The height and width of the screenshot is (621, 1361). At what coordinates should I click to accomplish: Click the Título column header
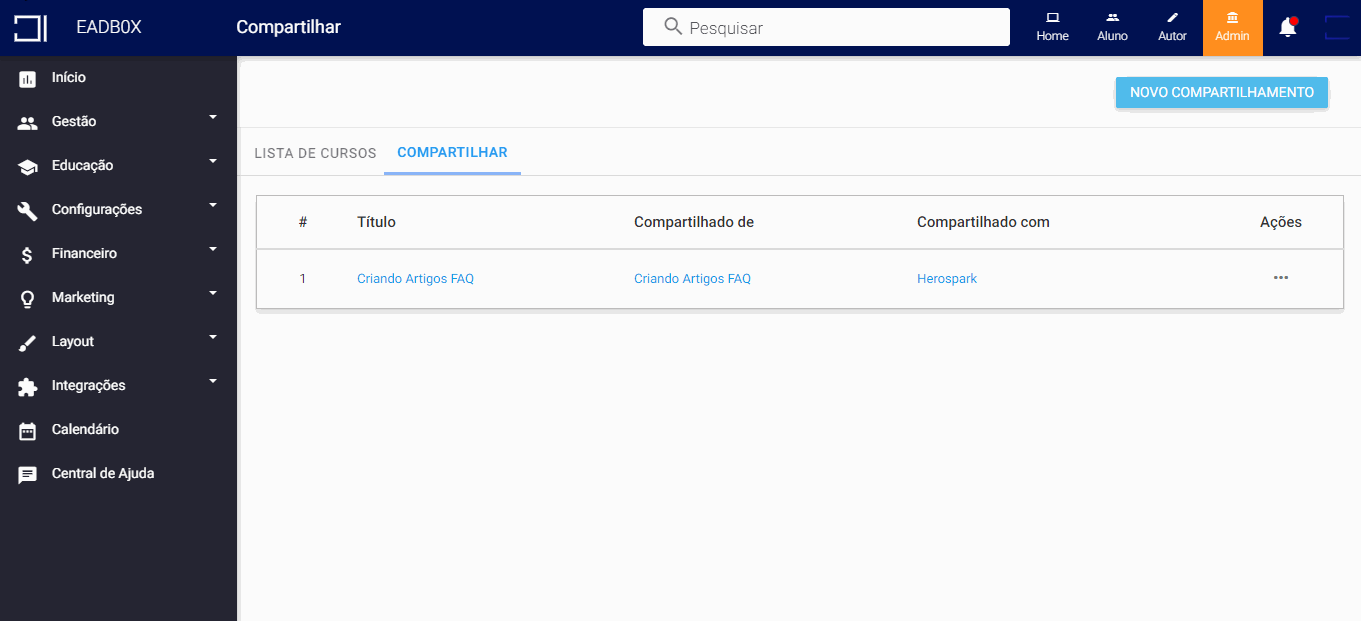point(376,222)
